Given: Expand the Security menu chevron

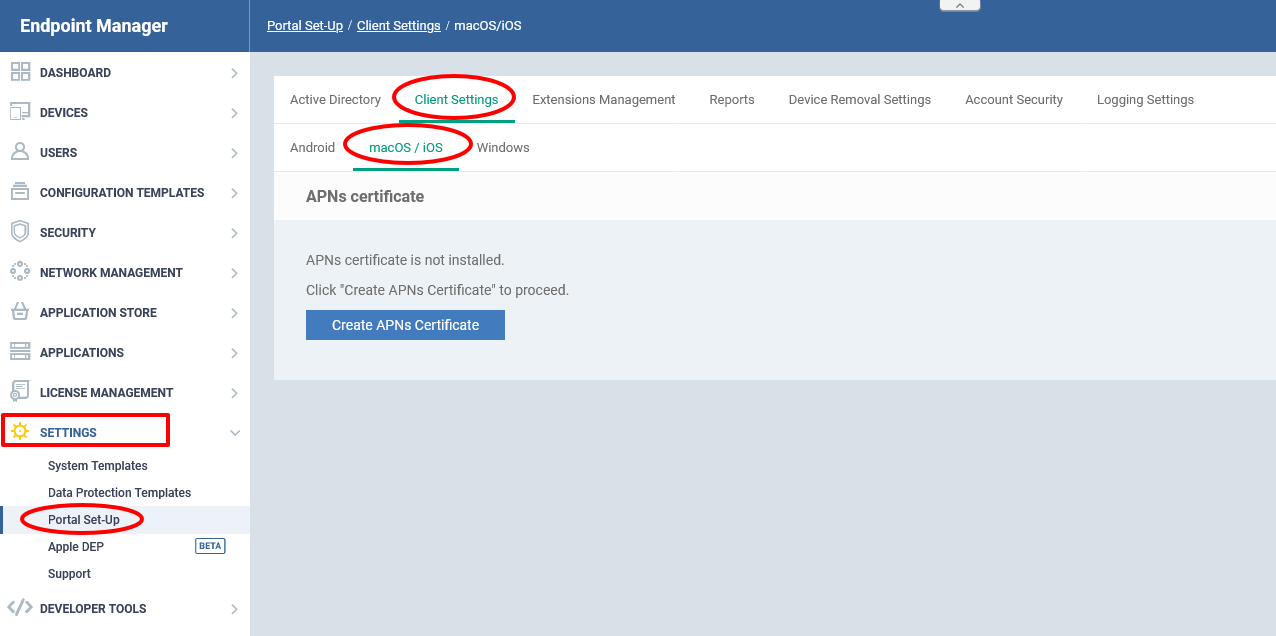Looking at the screenshot, I should (x=234, y=233).
